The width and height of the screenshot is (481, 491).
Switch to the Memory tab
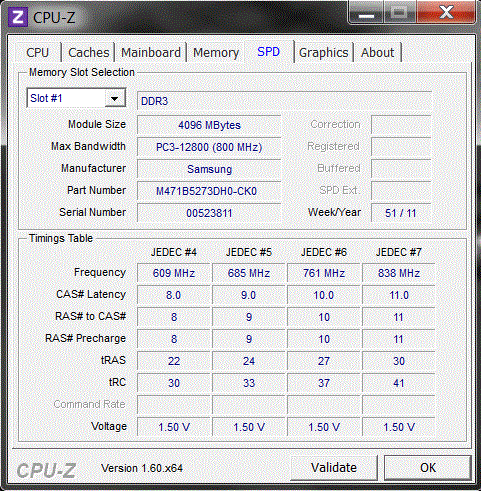tap(216, 52)
